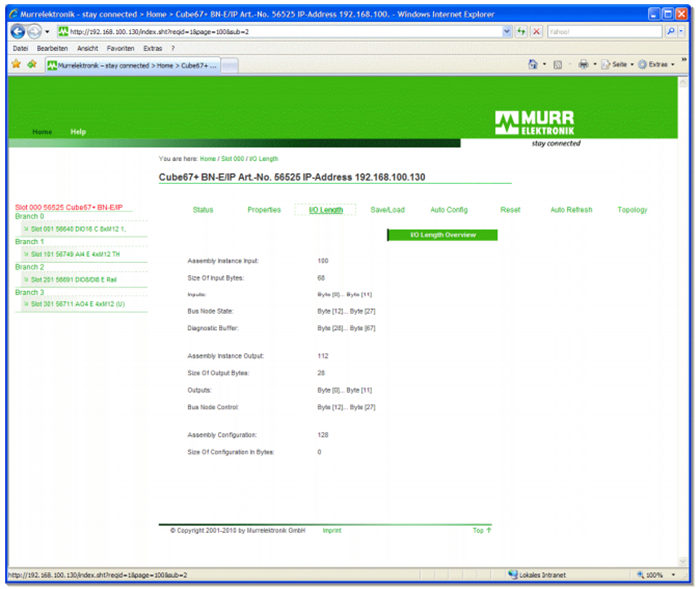Image resolution: width=699 pixels, height=589 pixels.
Task: Open the Ansicht menu
Action: 87,48
